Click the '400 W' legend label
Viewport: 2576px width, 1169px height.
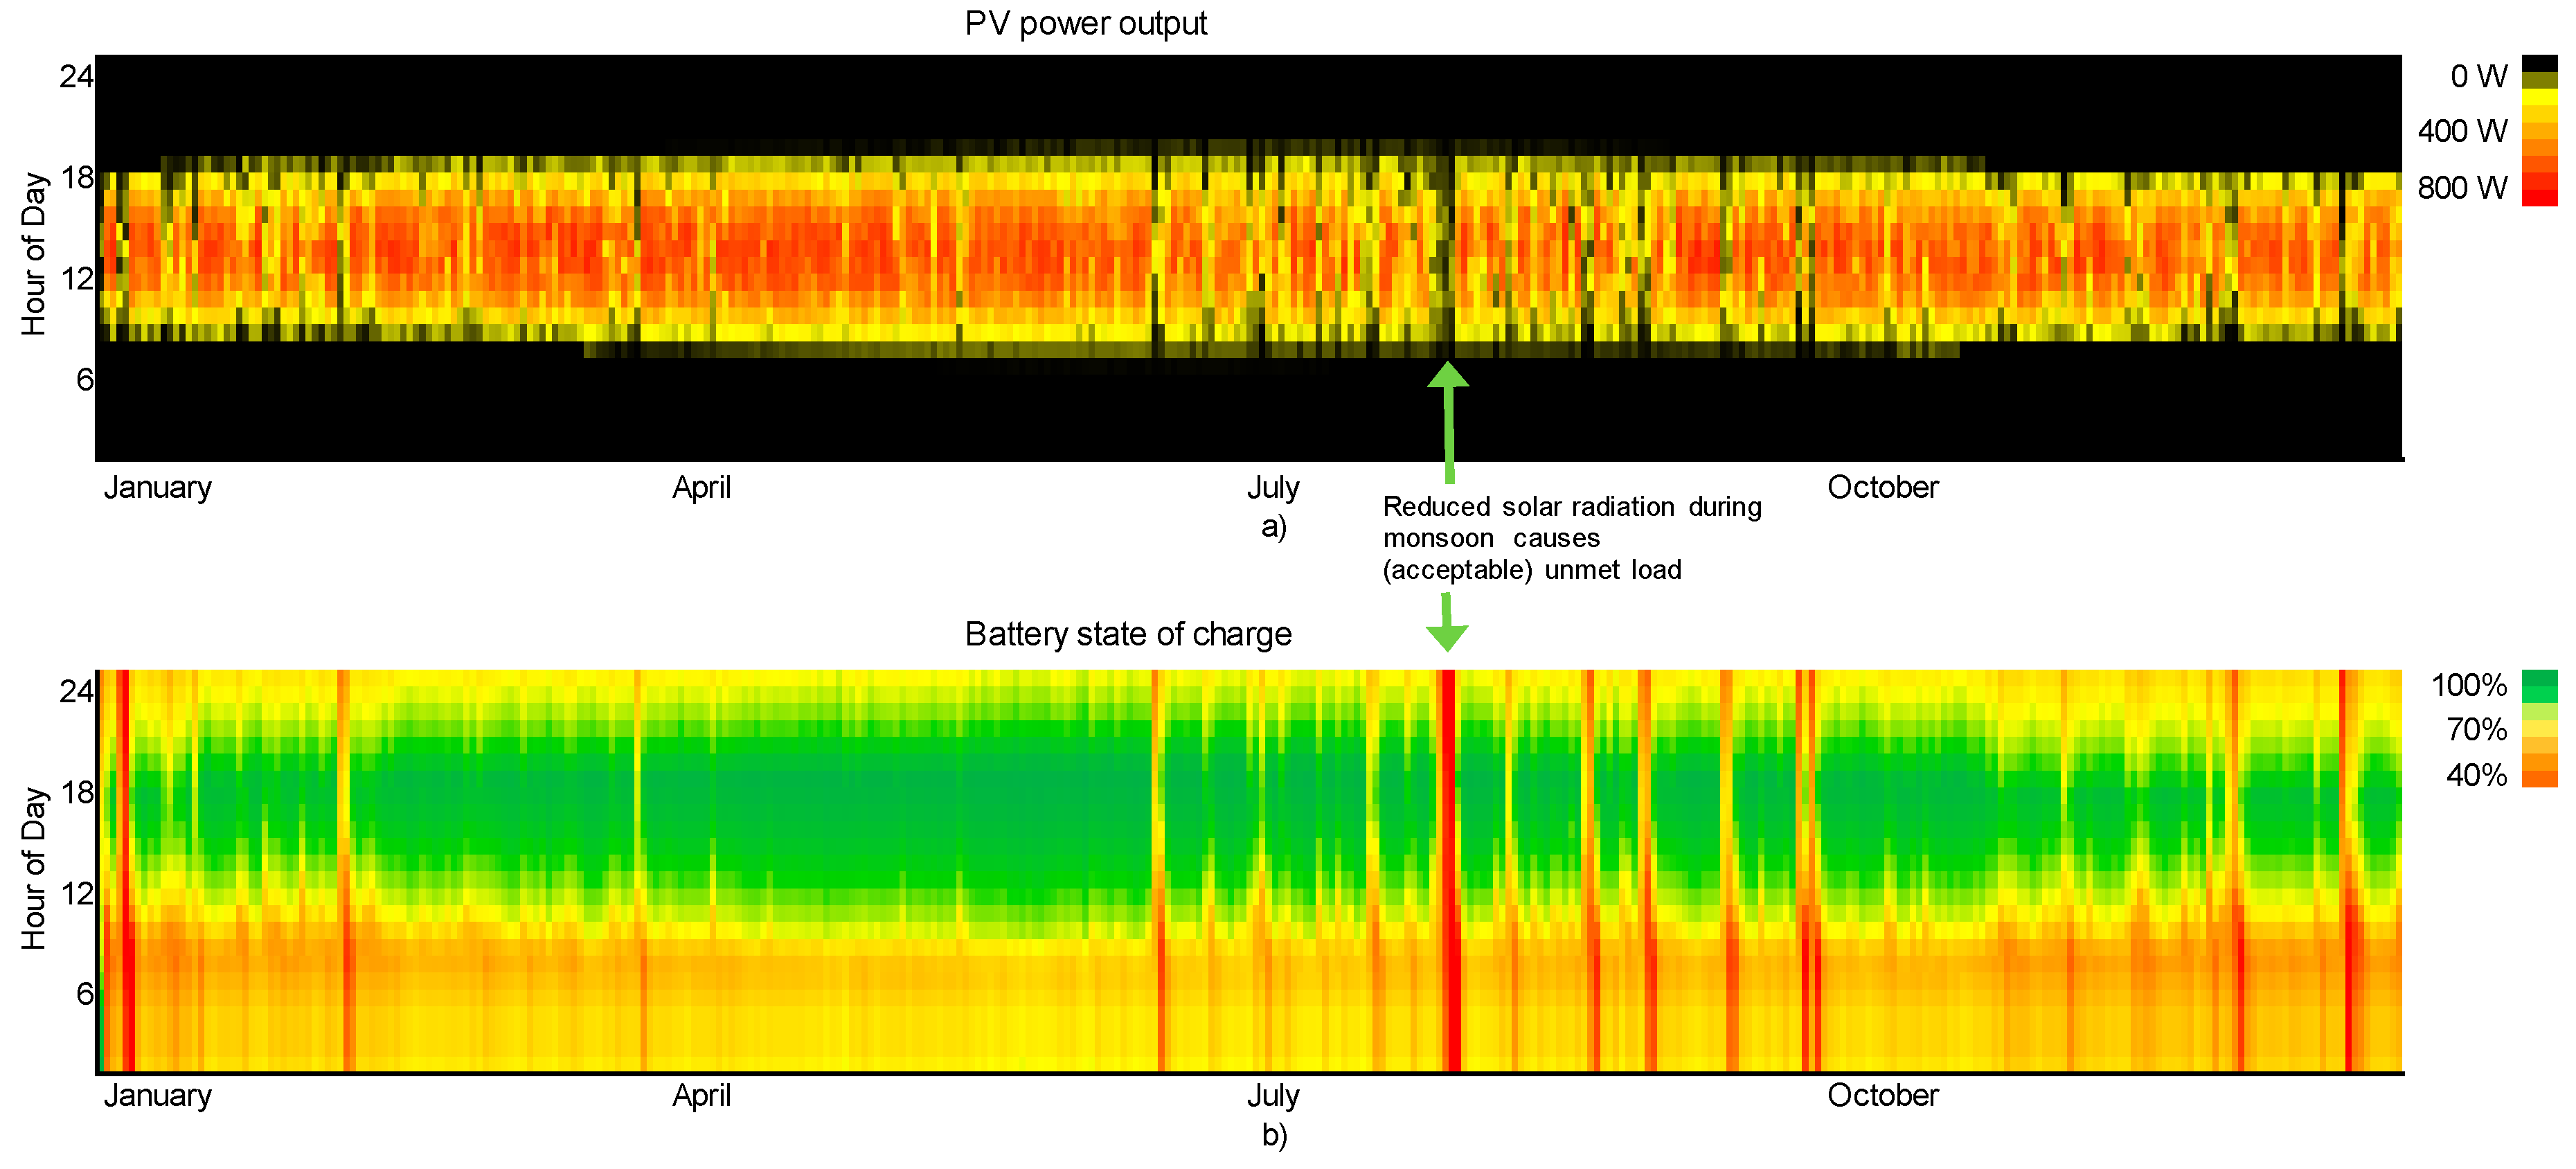pyautogui.click(x=2462, y=131)
